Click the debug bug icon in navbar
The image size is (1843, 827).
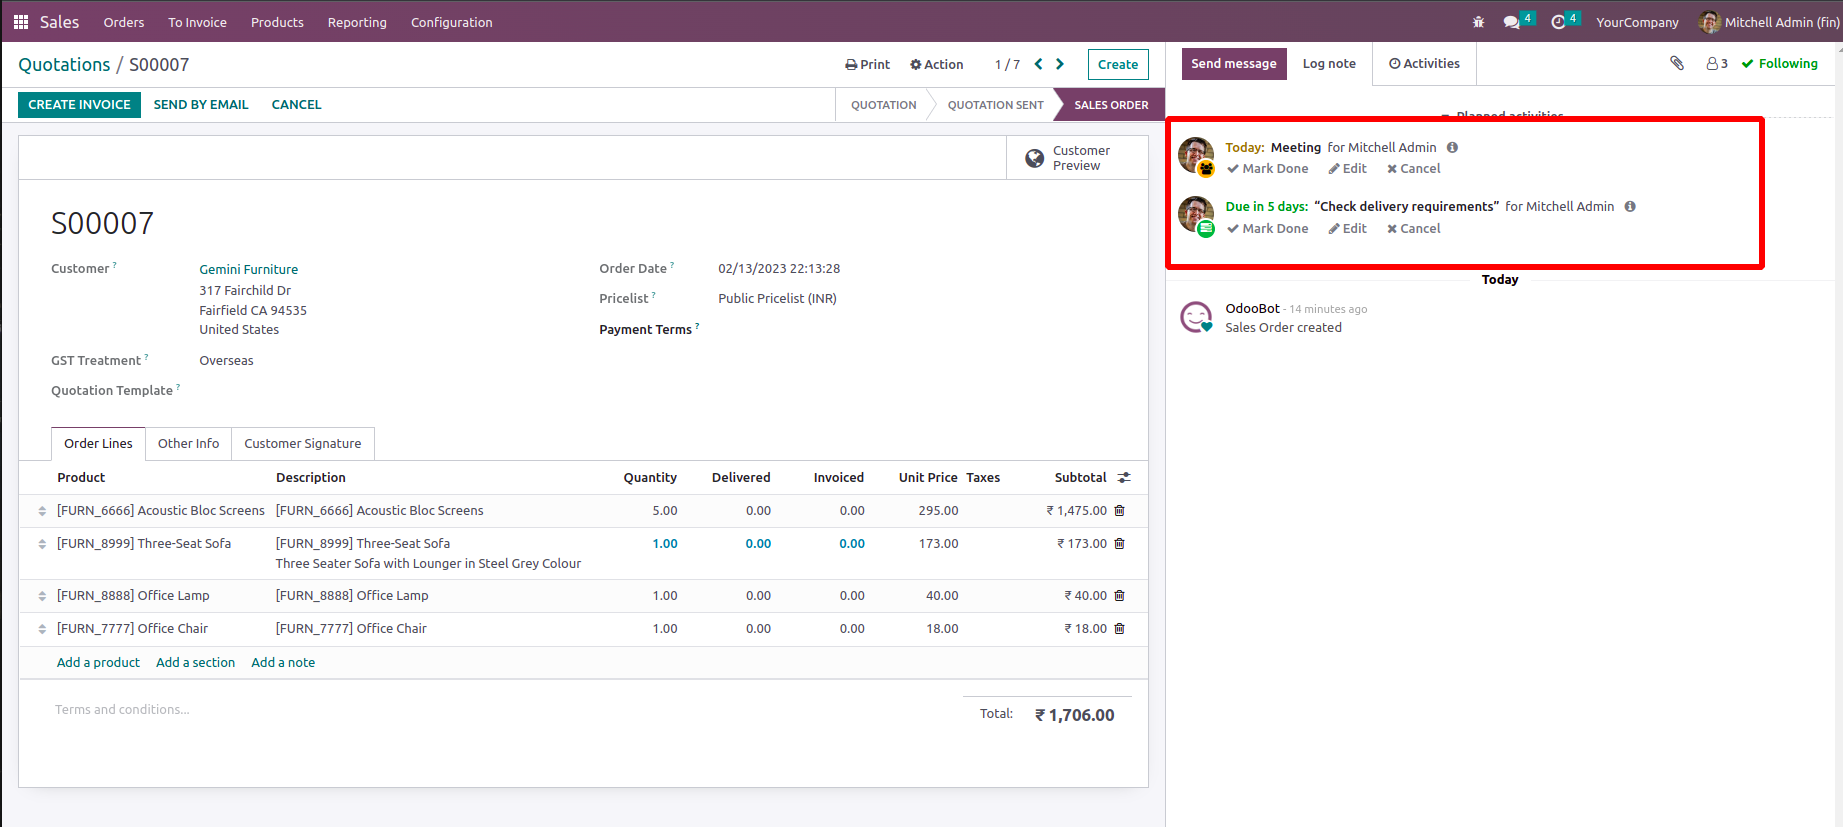1478,22
